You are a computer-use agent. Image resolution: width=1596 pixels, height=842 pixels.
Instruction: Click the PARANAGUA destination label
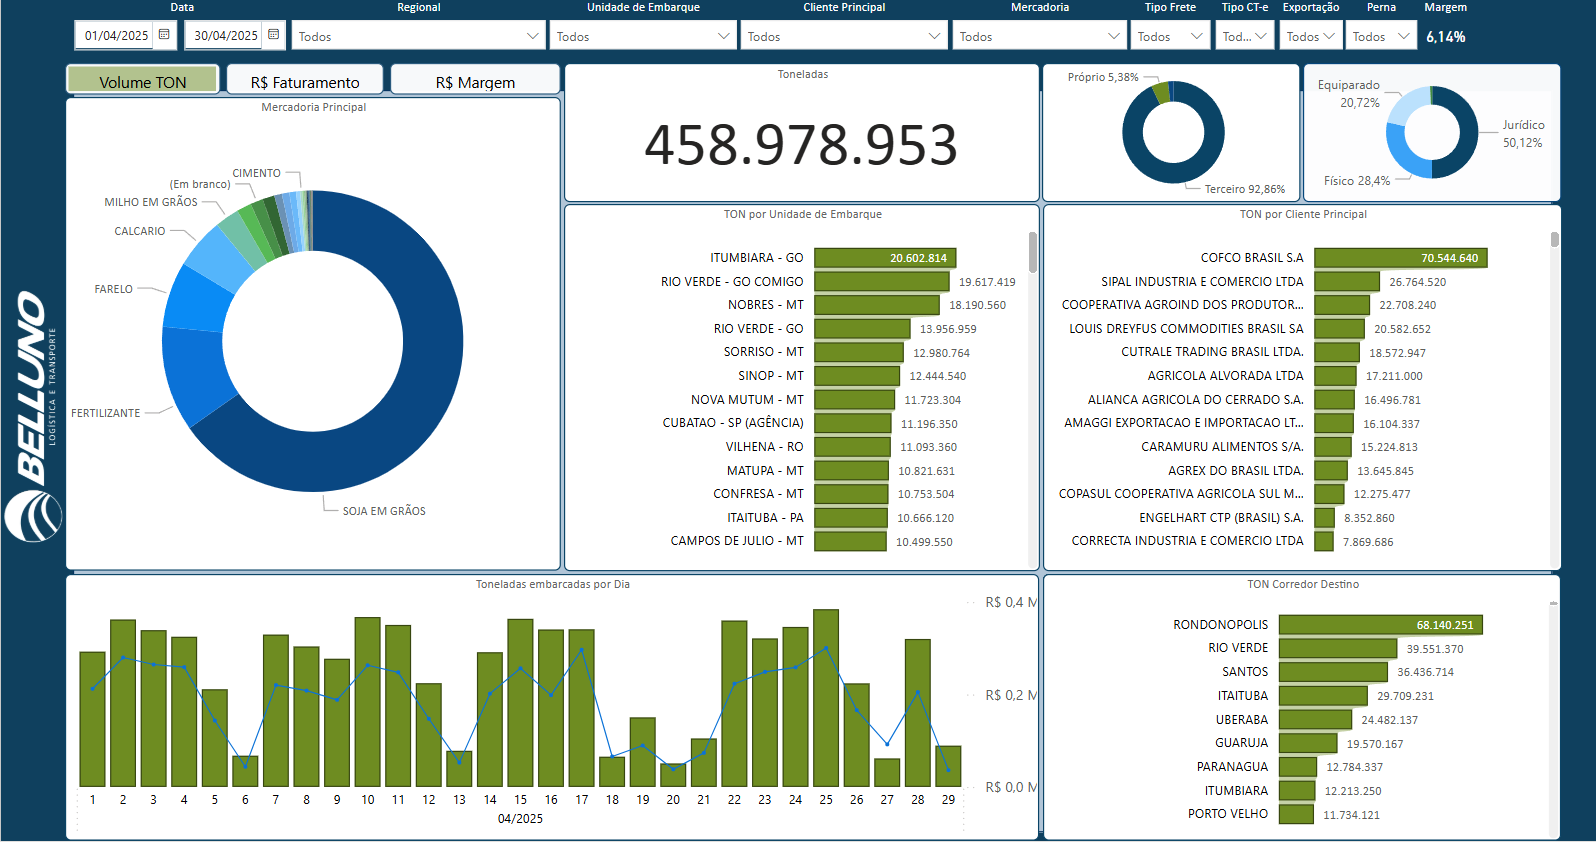pyautogui.click(x=1232, y=767)
